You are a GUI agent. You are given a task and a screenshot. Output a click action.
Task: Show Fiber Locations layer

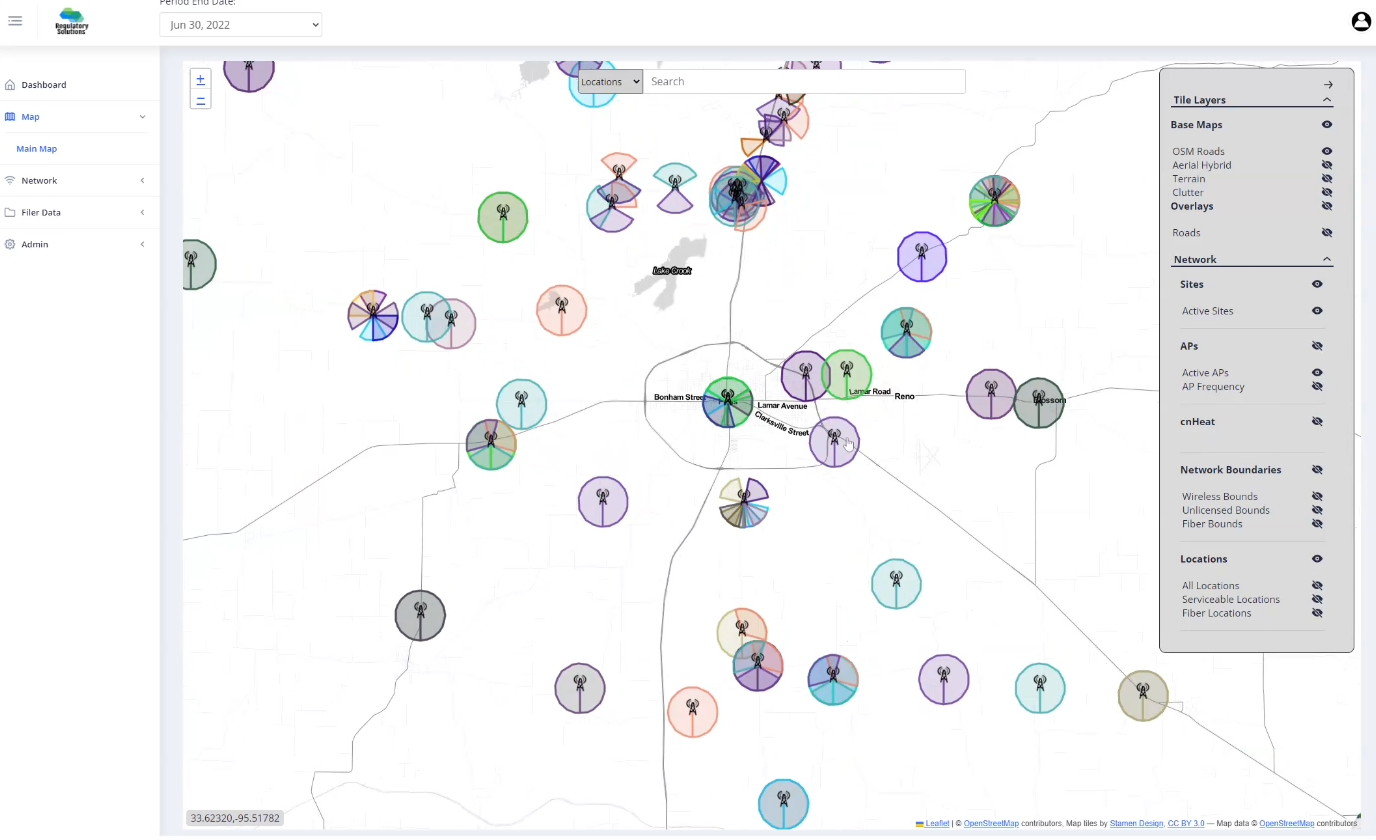tap(1317, 613)
